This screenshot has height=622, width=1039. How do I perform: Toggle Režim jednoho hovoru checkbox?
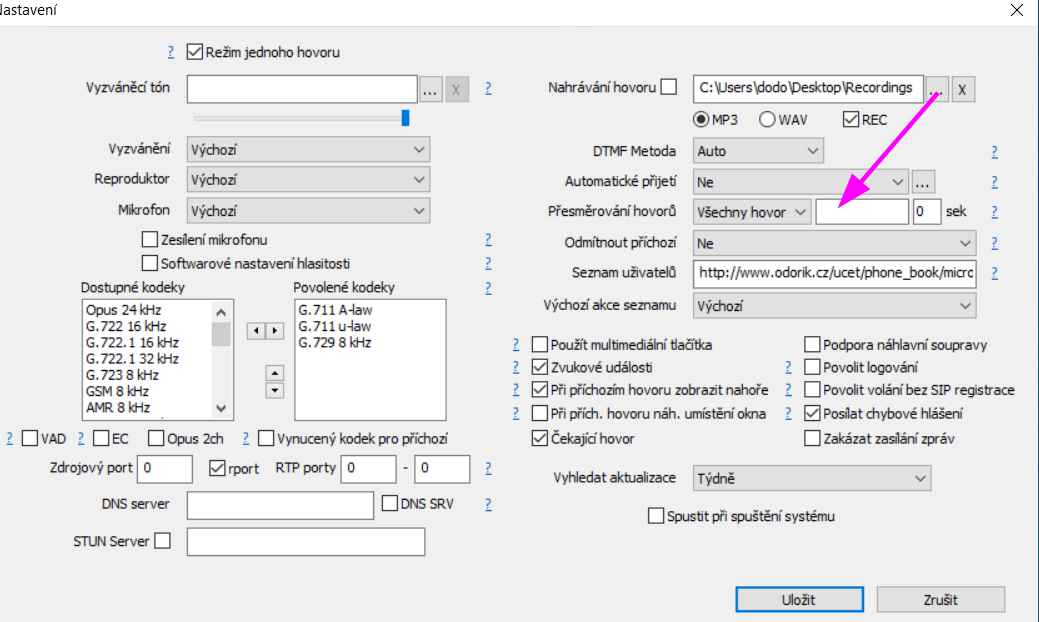pyautogui.click(x=195, y=52)
